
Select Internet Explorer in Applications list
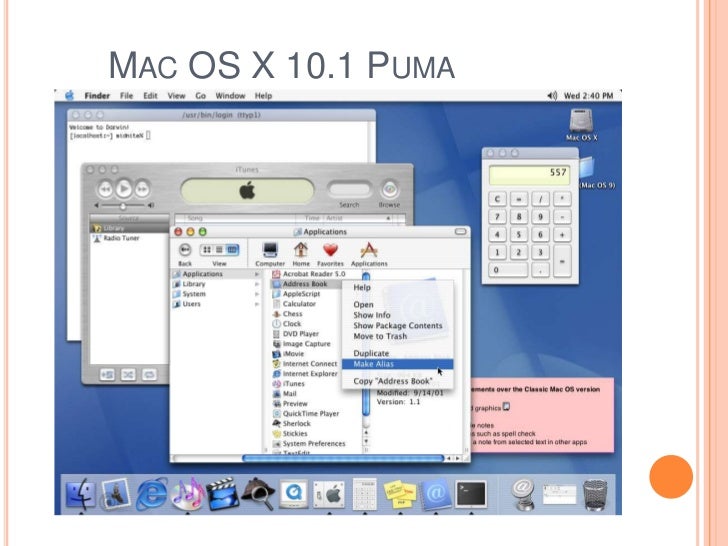(x=305, y=374)
